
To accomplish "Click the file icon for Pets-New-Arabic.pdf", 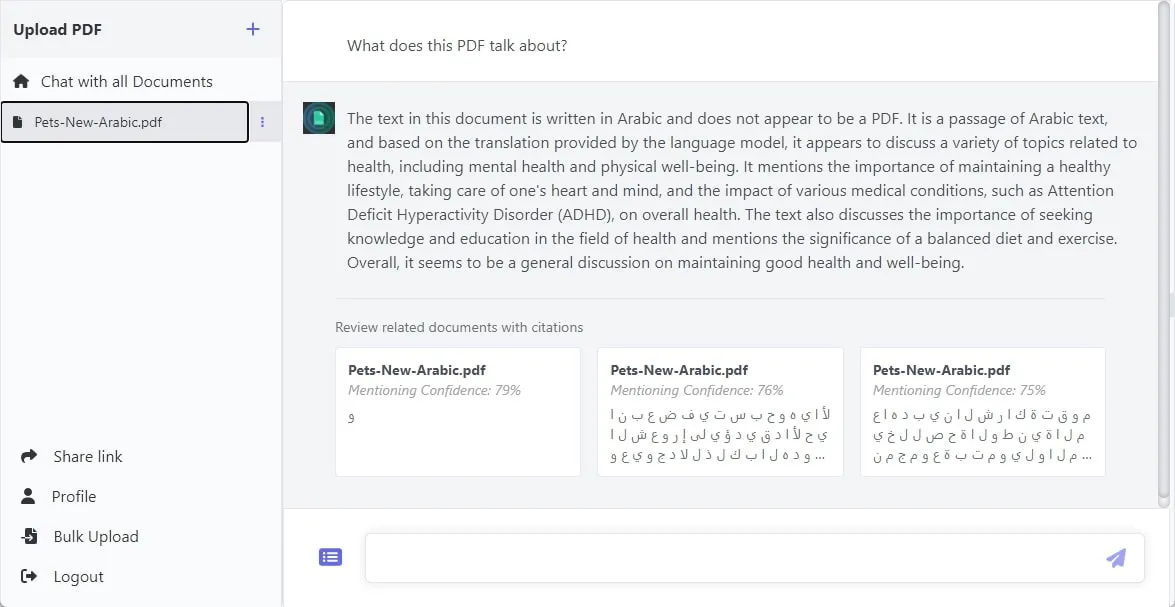I will pyautogui.click(x=17, y=122).
